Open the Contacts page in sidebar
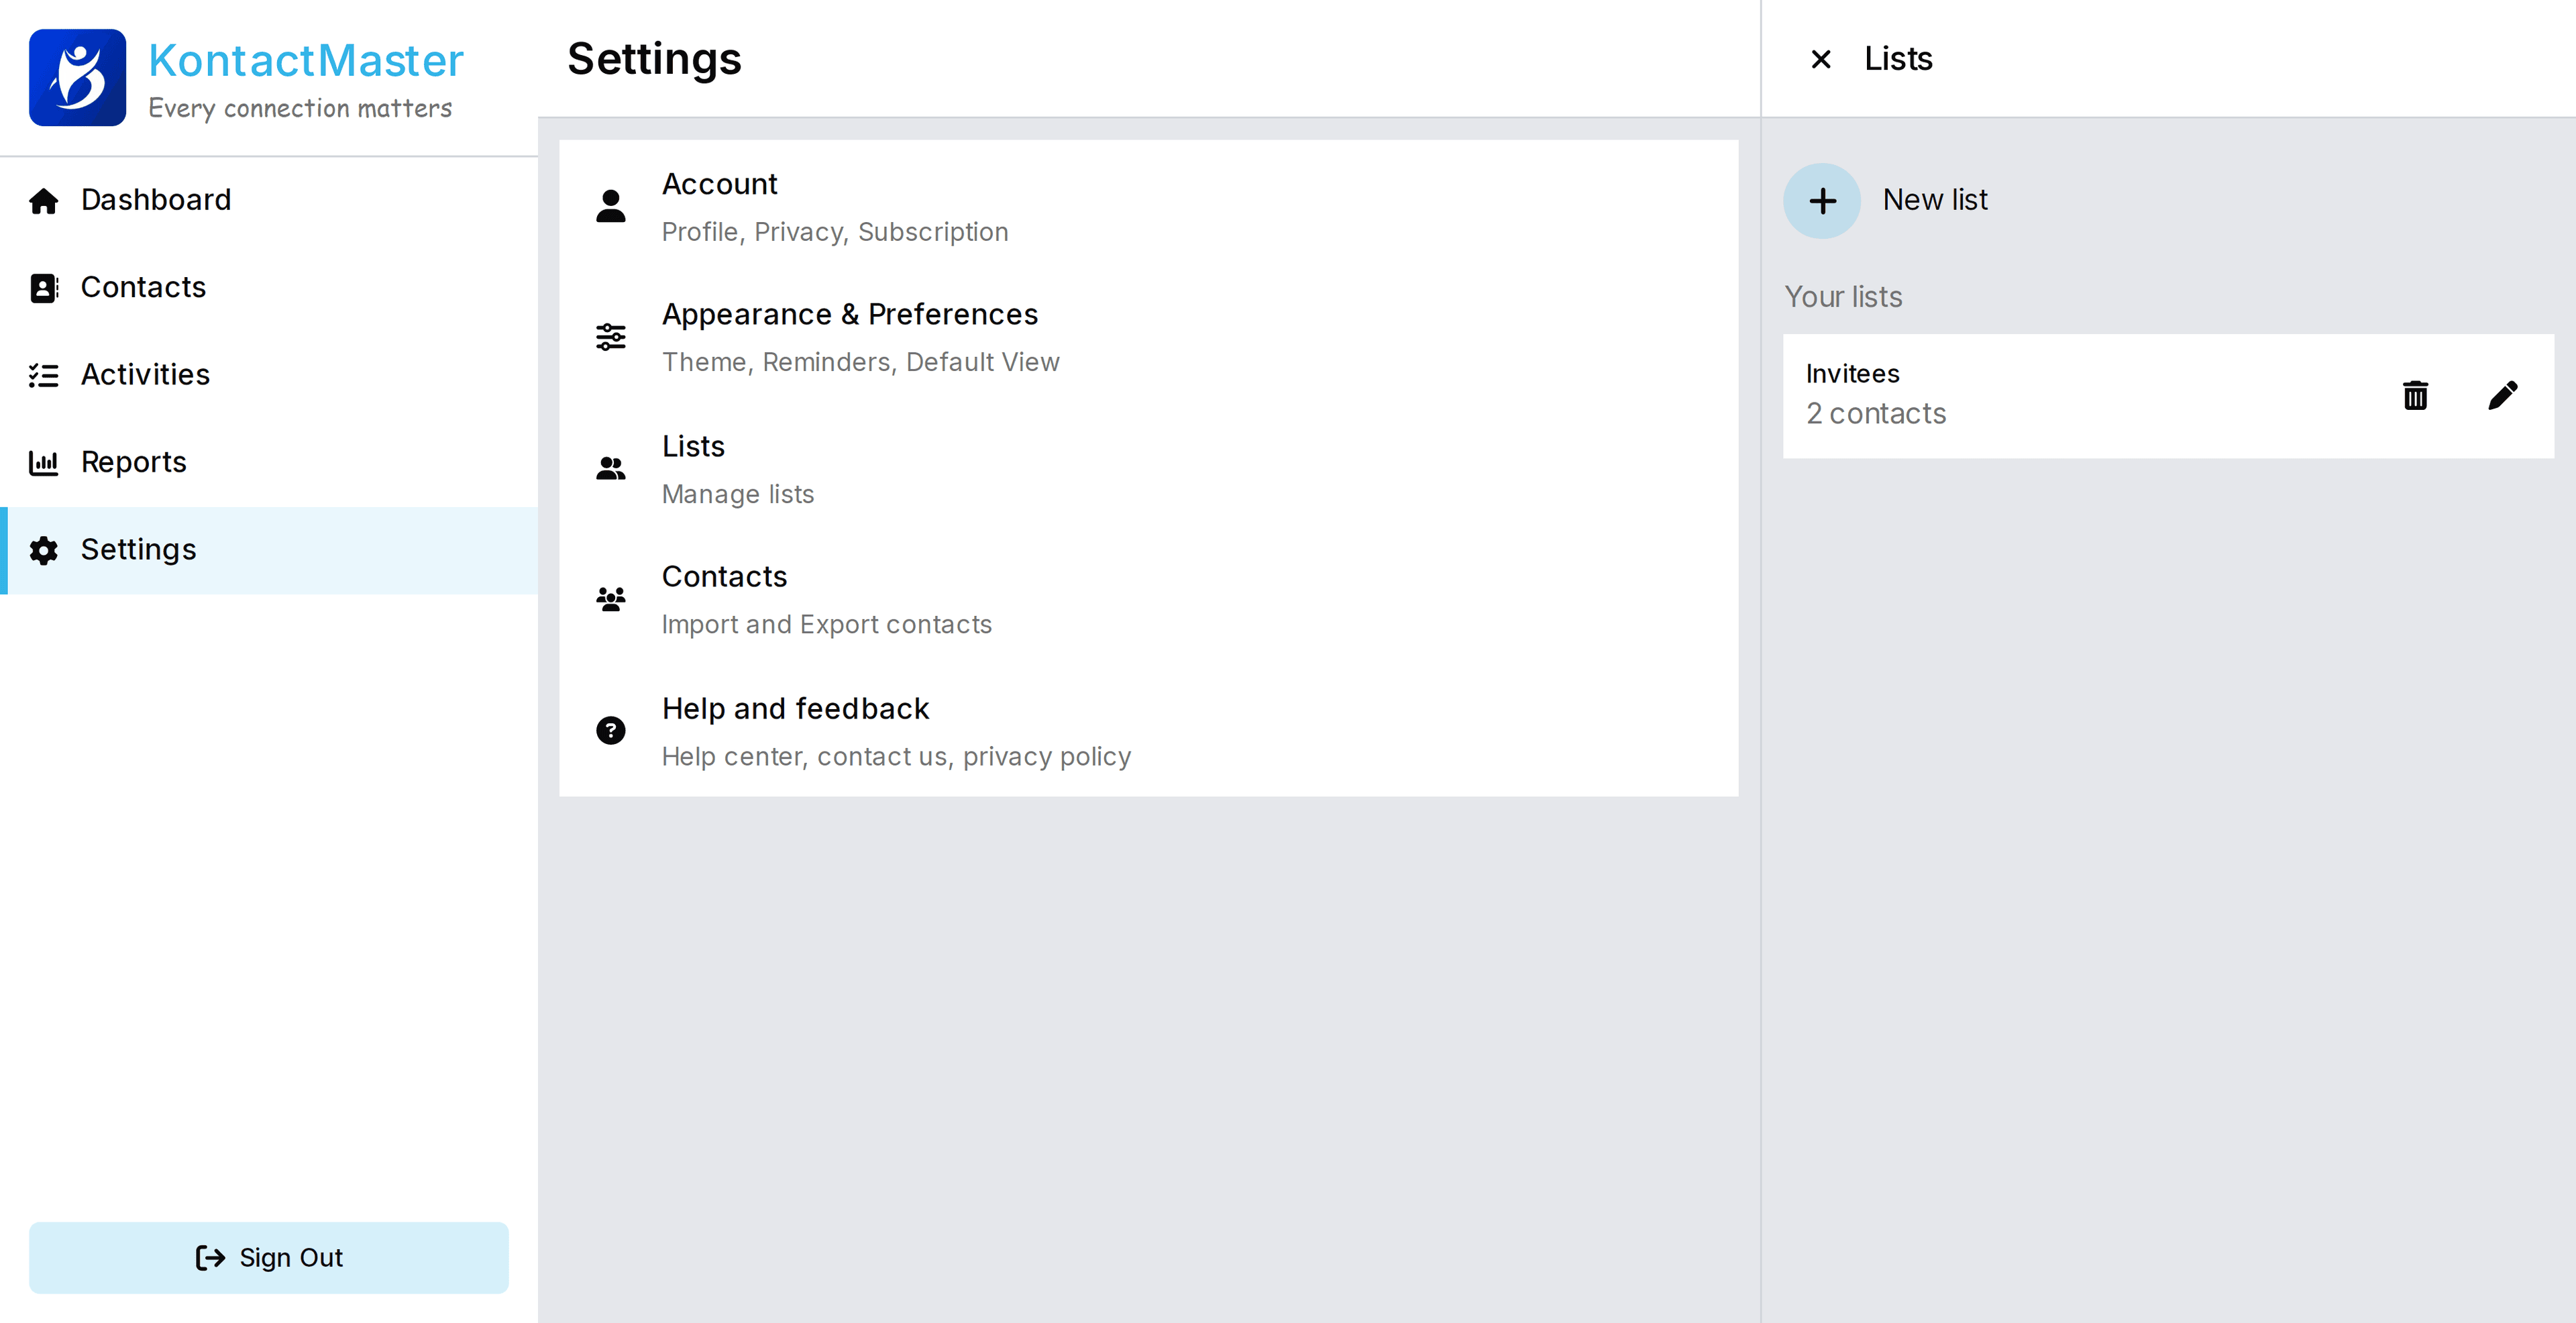Viewport: 2576px width, 1323px height. pos(143,288)
